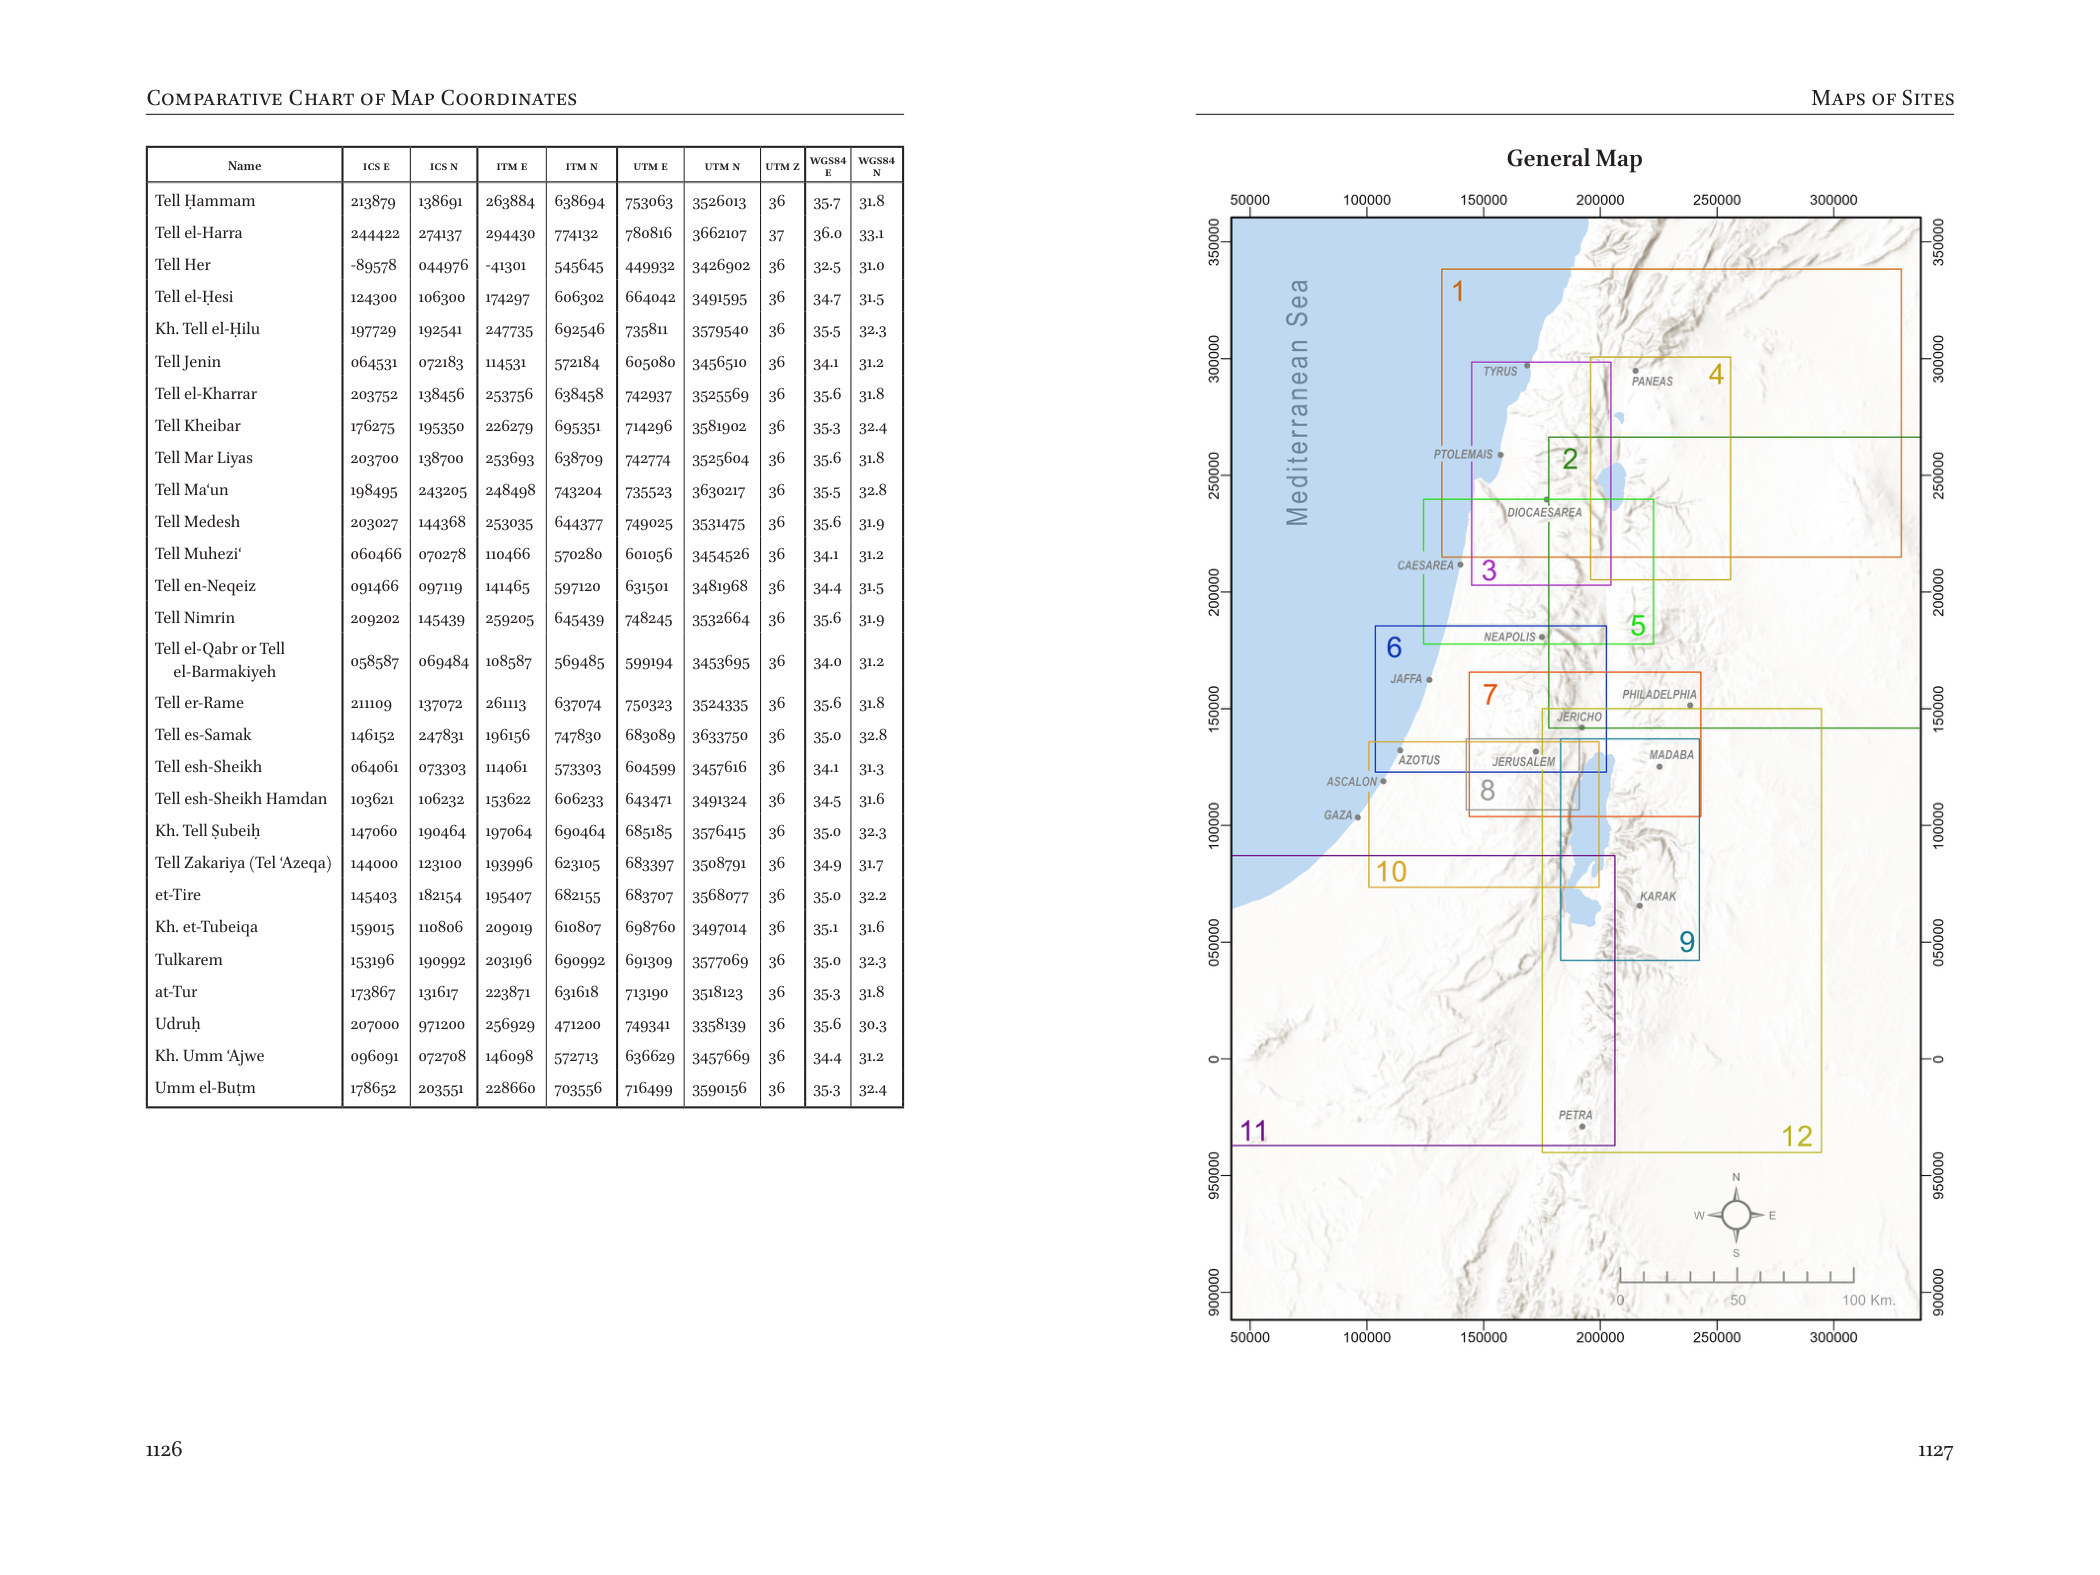This screenshot has height=1575, width=2100.
Task: Click the 'Kh. et-Tubeiqa' row name
Action: pos(206,927)
